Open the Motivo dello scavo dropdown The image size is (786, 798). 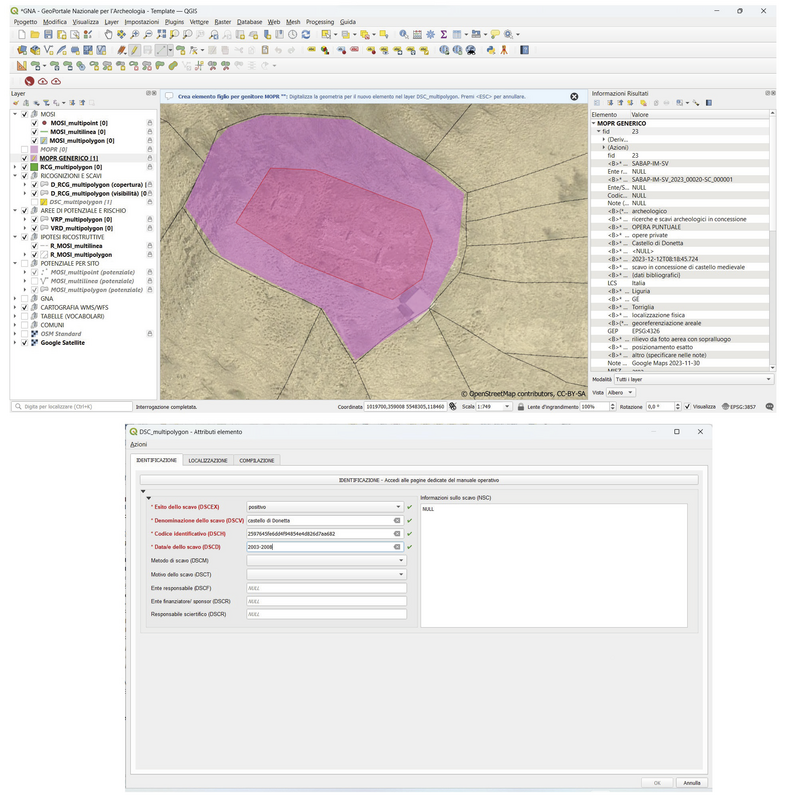pyautogui.click(x=326, y=575)
